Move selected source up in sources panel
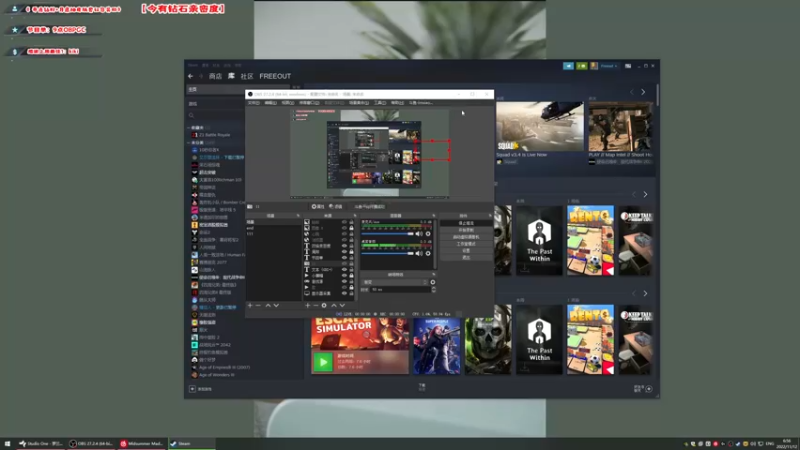Image resolution: width=800 pixels, height=450 pixels. point(334,305)
